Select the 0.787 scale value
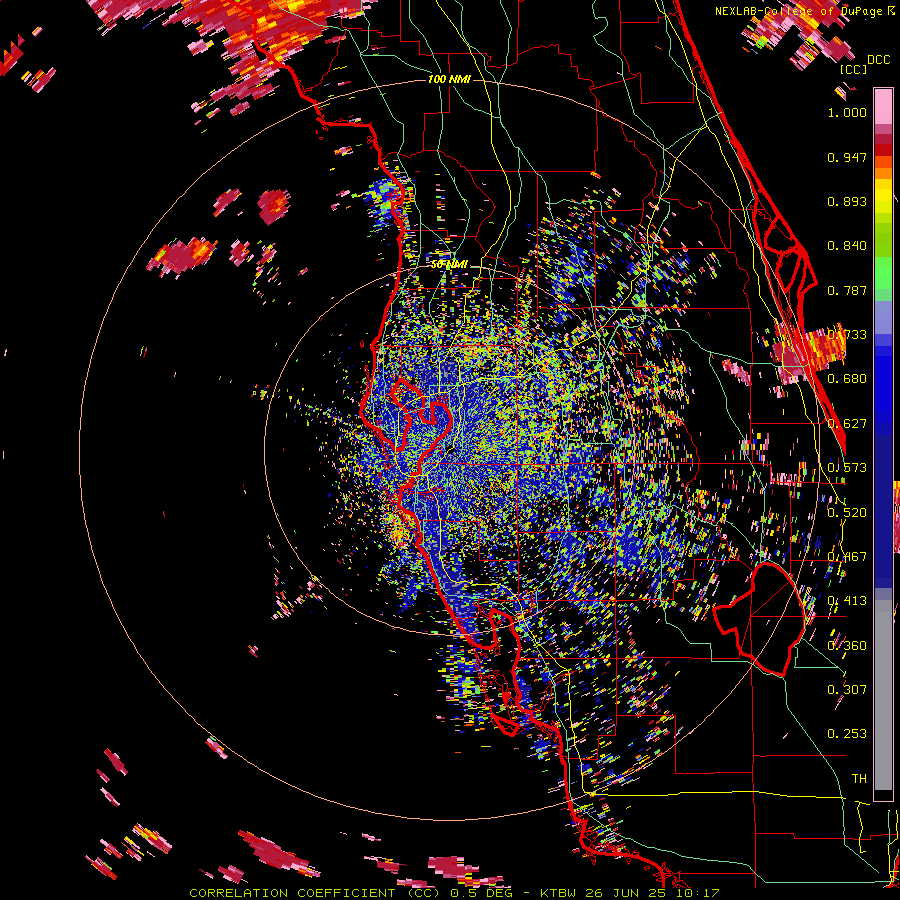900x900 pixels. (847, 290)
